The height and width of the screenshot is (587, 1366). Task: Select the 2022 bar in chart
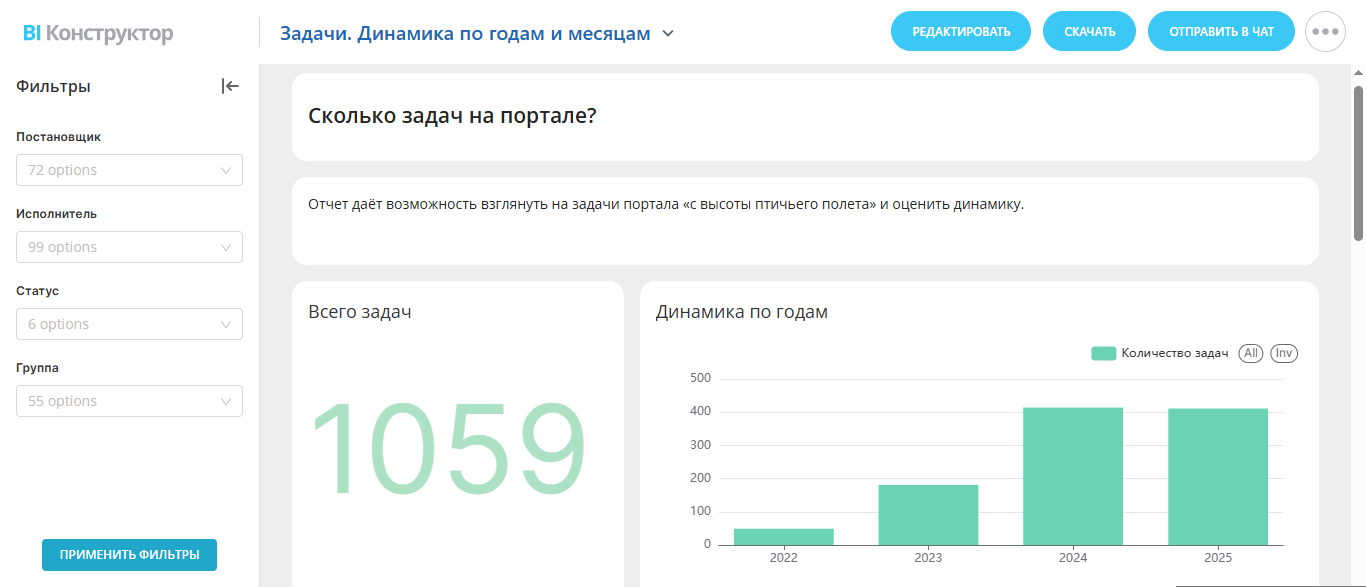(x=783, y=537)
